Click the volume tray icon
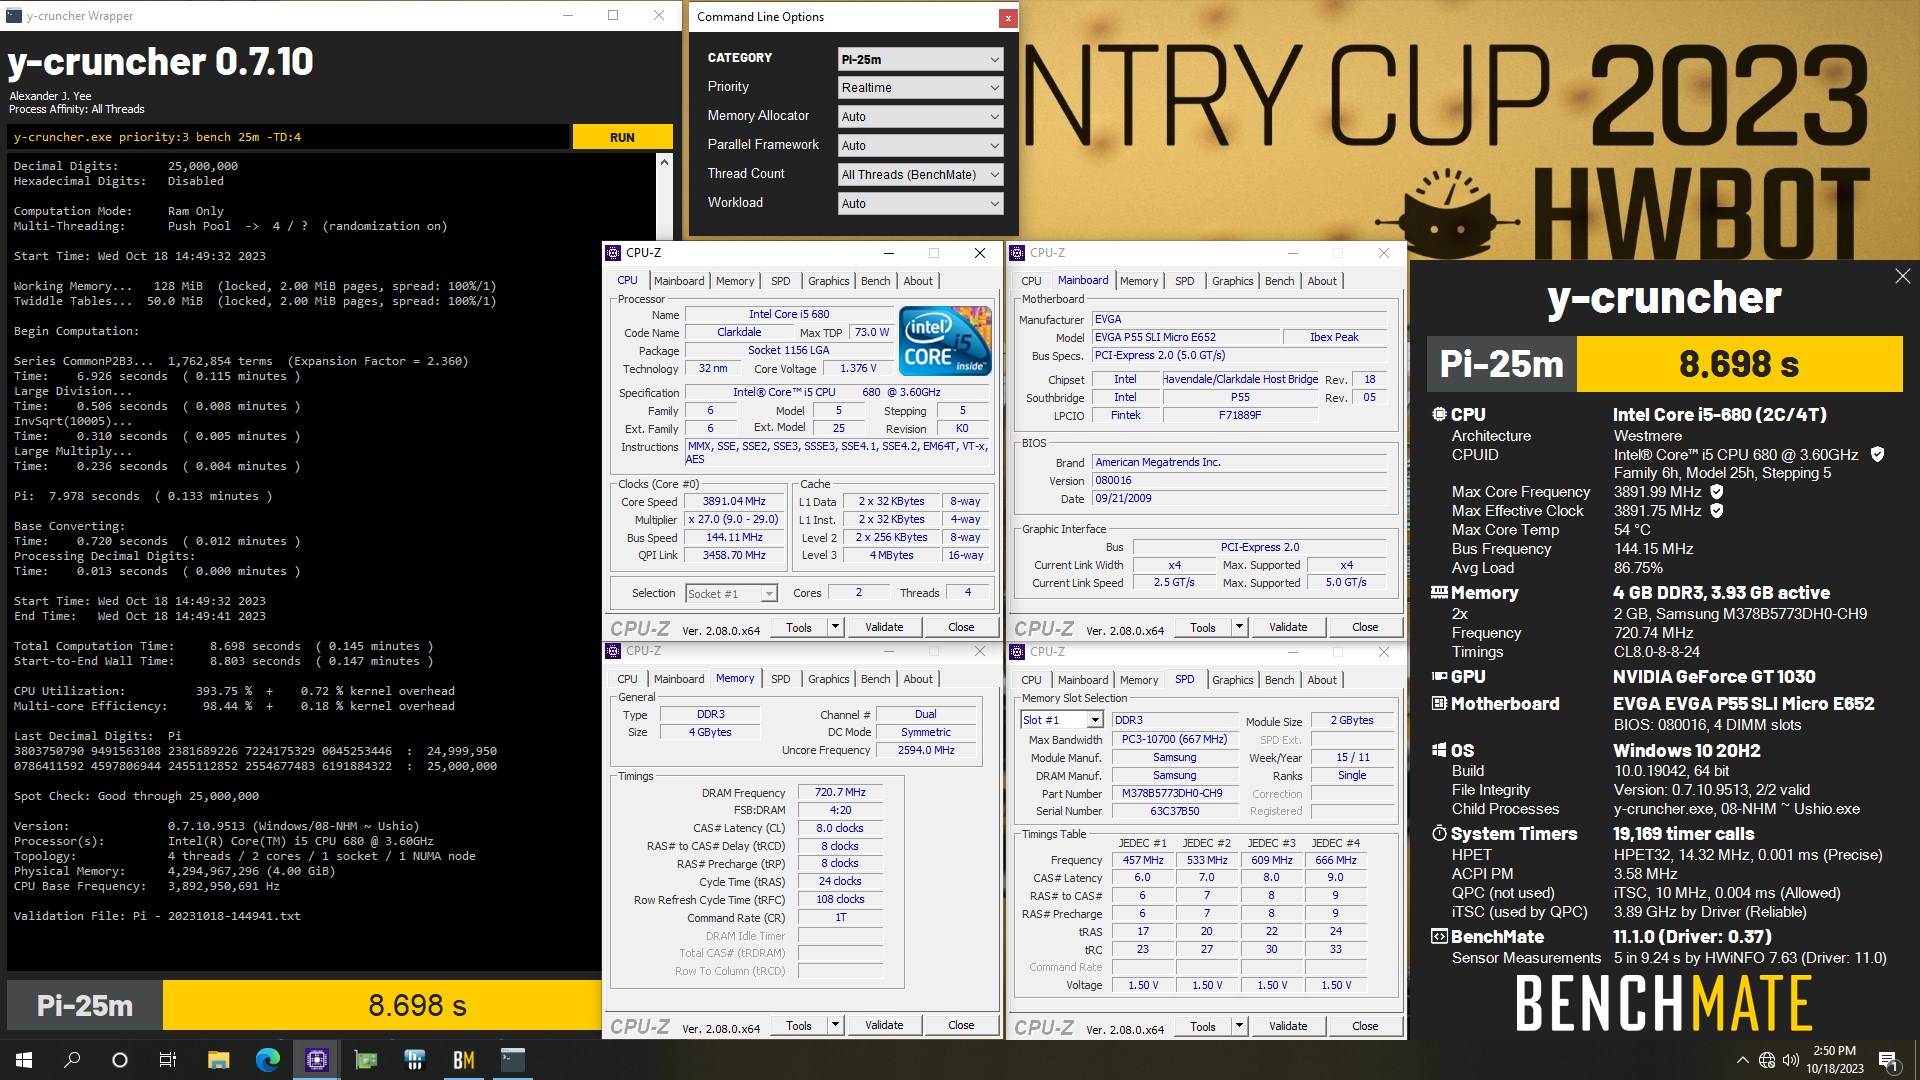The image size is (1920, 1080). coord(1791,1060)
